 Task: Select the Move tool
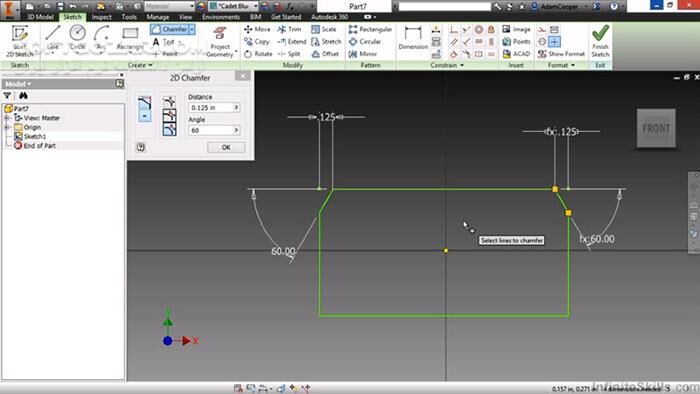tap(257, 29)
